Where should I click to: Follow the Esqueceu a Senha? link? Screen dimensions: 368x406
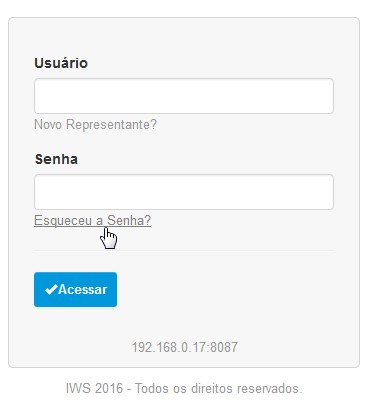click(92, 220)
